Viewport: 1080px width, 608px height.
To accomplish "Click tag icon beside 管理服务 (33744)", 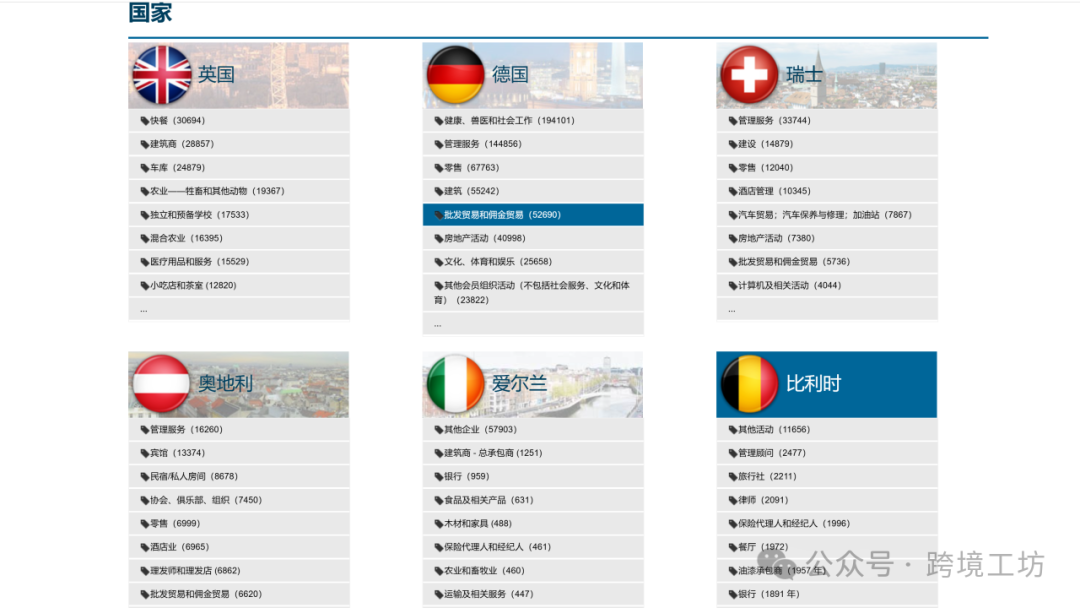I will [733, 121].
